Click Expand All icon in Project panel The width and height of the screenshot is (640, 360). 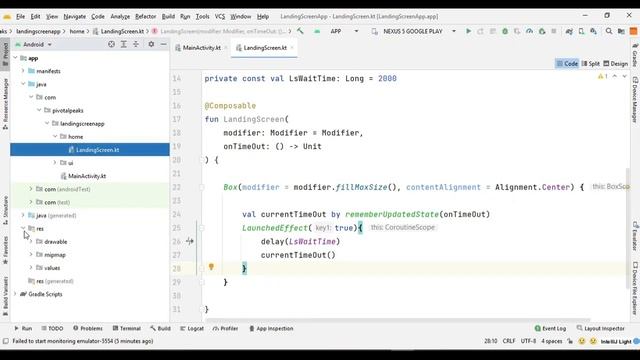click(x=123, y=44)
